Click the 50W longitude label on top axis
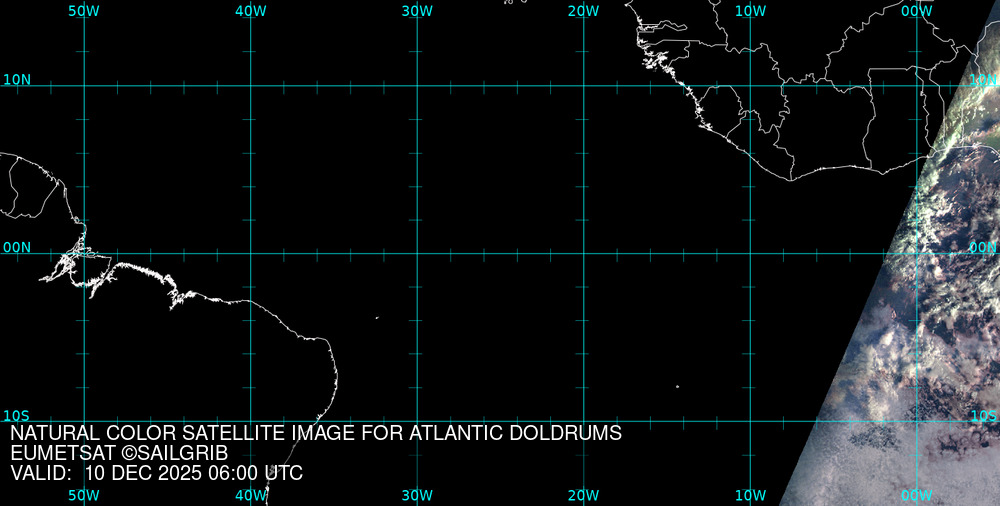The image size is (1000, 506). [84, 11]
